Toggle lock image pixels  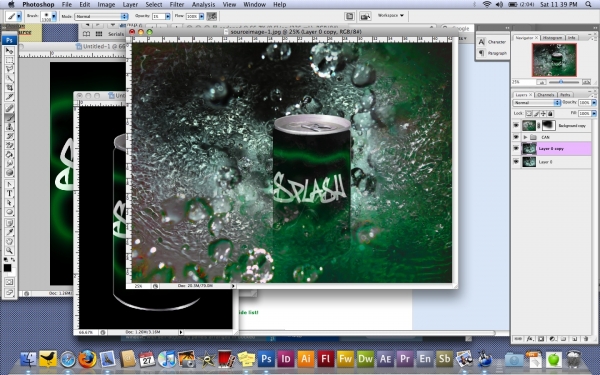[536, 114]
